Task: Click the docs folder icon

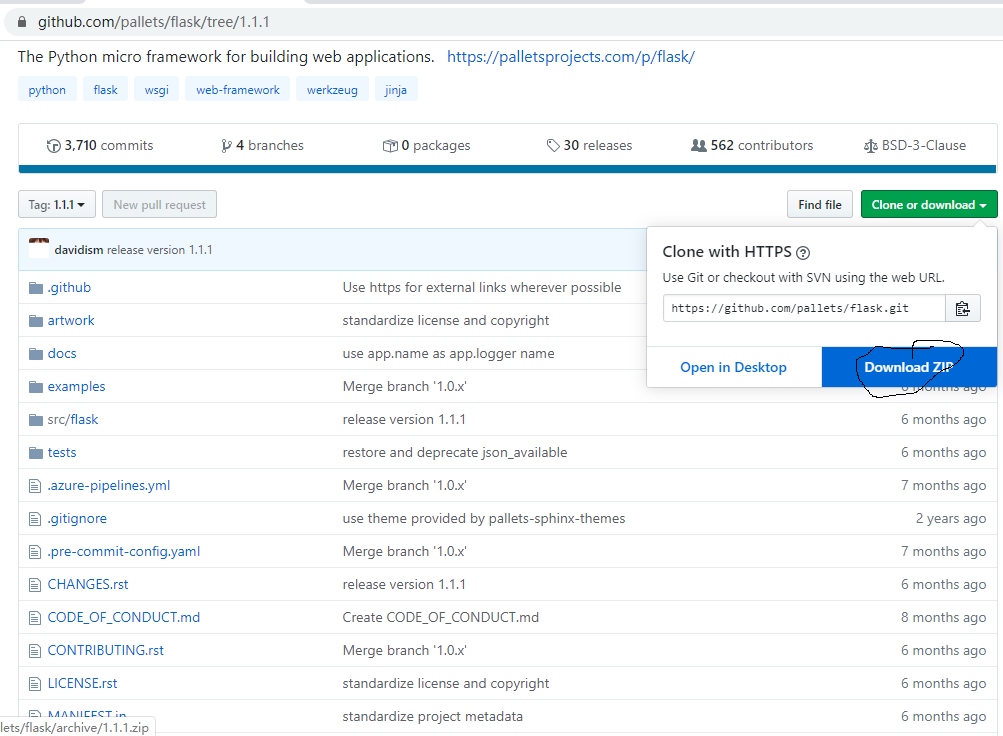Action: [x=36, y=354]
